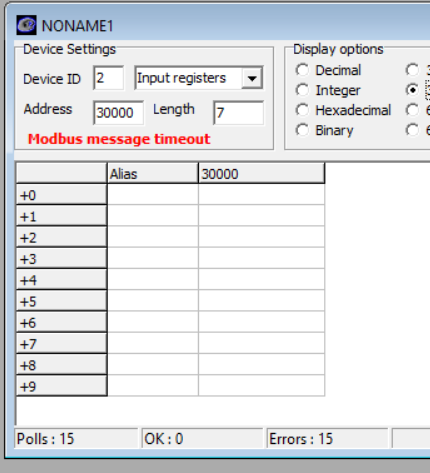This screenshot has width=430, height=473.
Task: Click the Address field showing 30000
Action: click(x=119, y=113)
